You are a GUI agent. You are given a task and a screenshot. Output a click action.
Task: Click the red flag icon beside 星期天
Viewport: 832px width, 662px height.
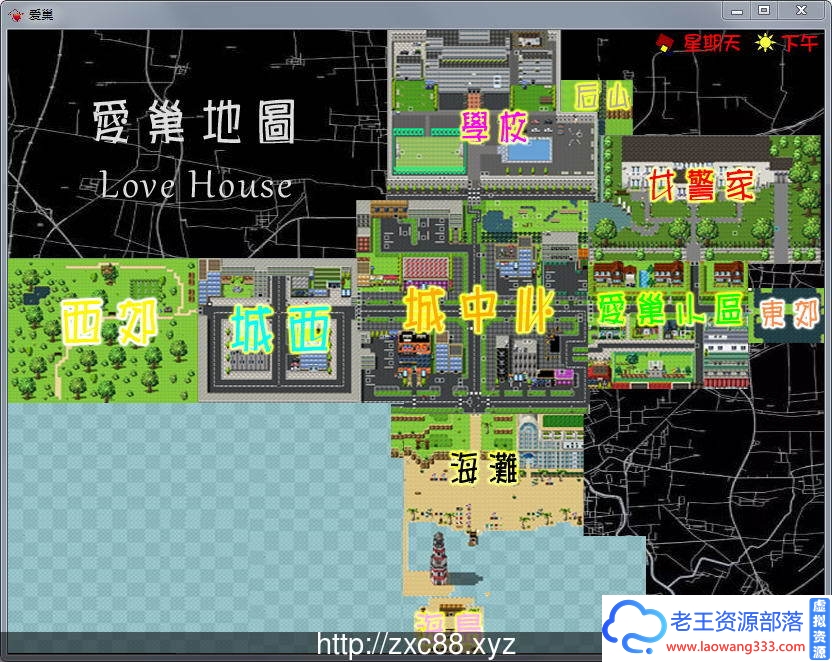[x=661, y=42]
